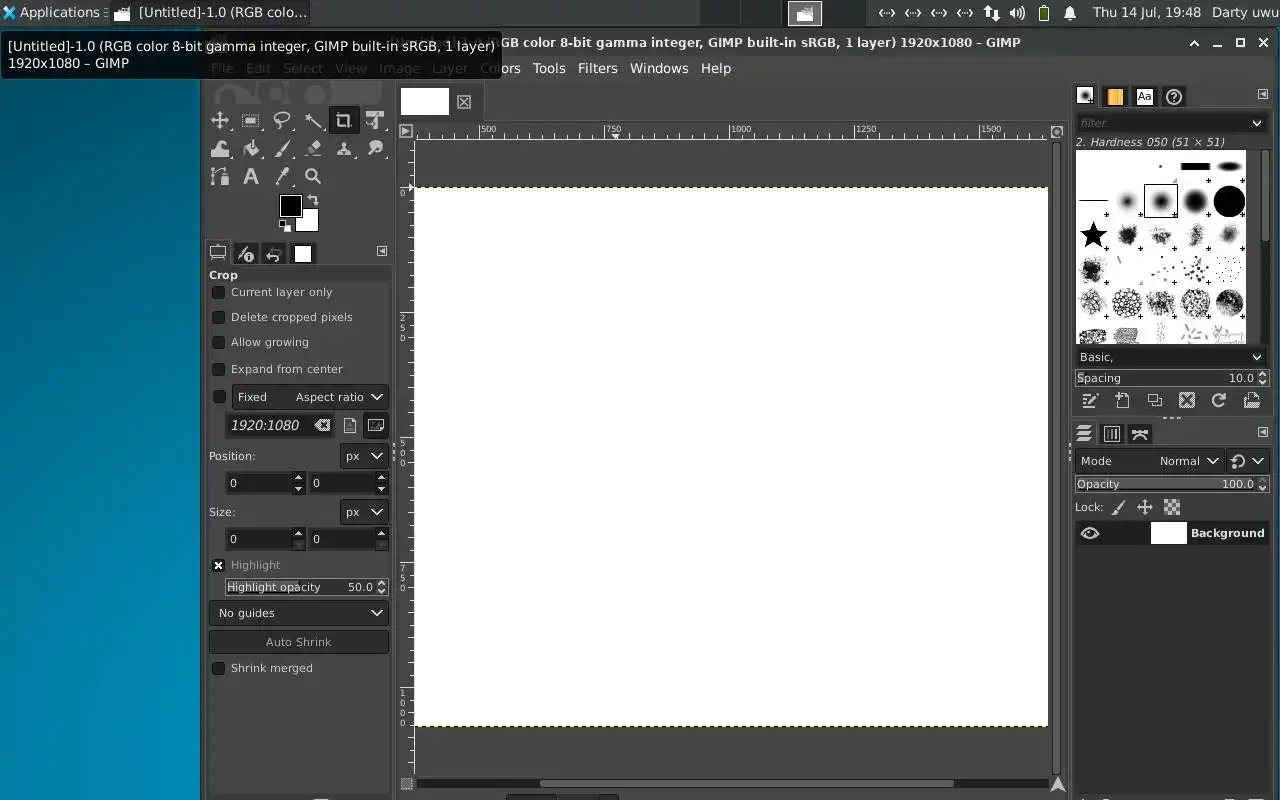1280x800 pixels.
Task: Toggle lock alpha channel
Action: tap(1172, 508)
